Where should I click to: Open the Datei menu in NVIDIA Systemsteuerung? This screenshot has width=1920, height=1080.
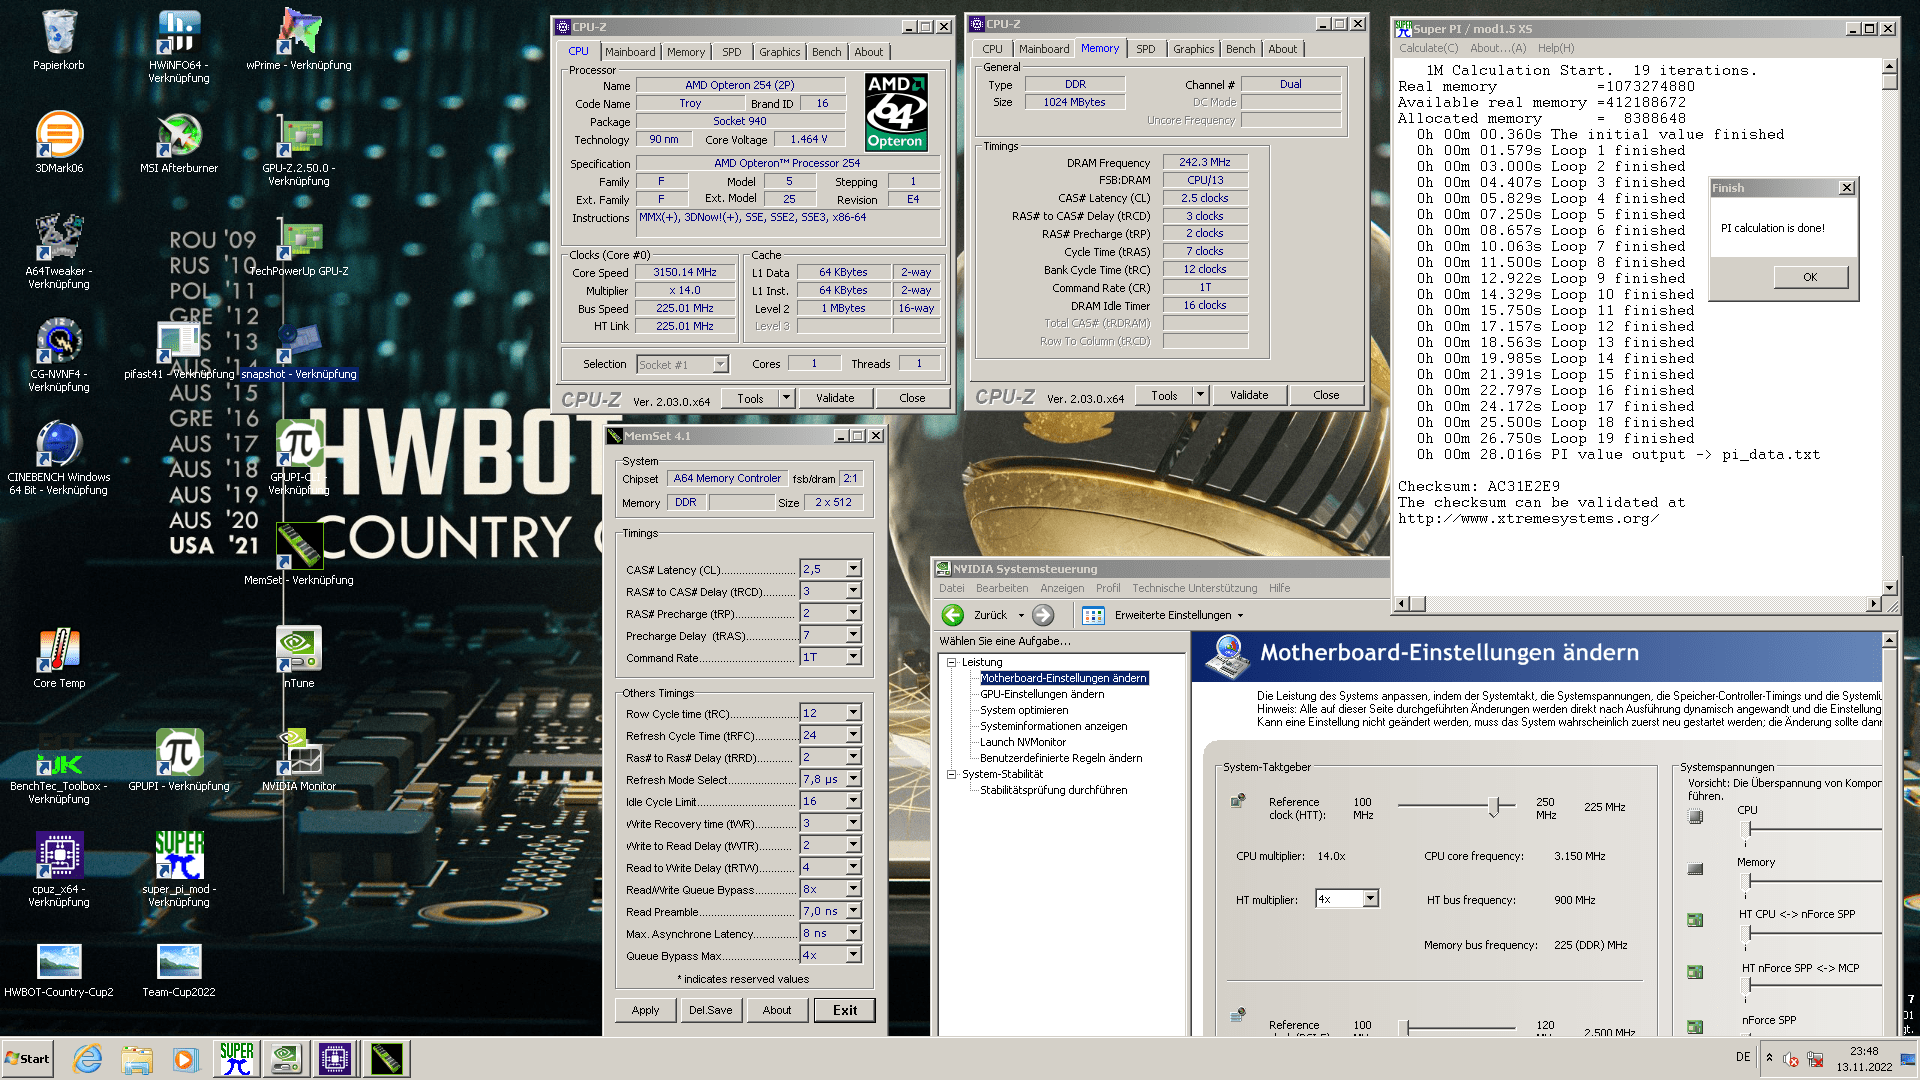click(952, 588)
